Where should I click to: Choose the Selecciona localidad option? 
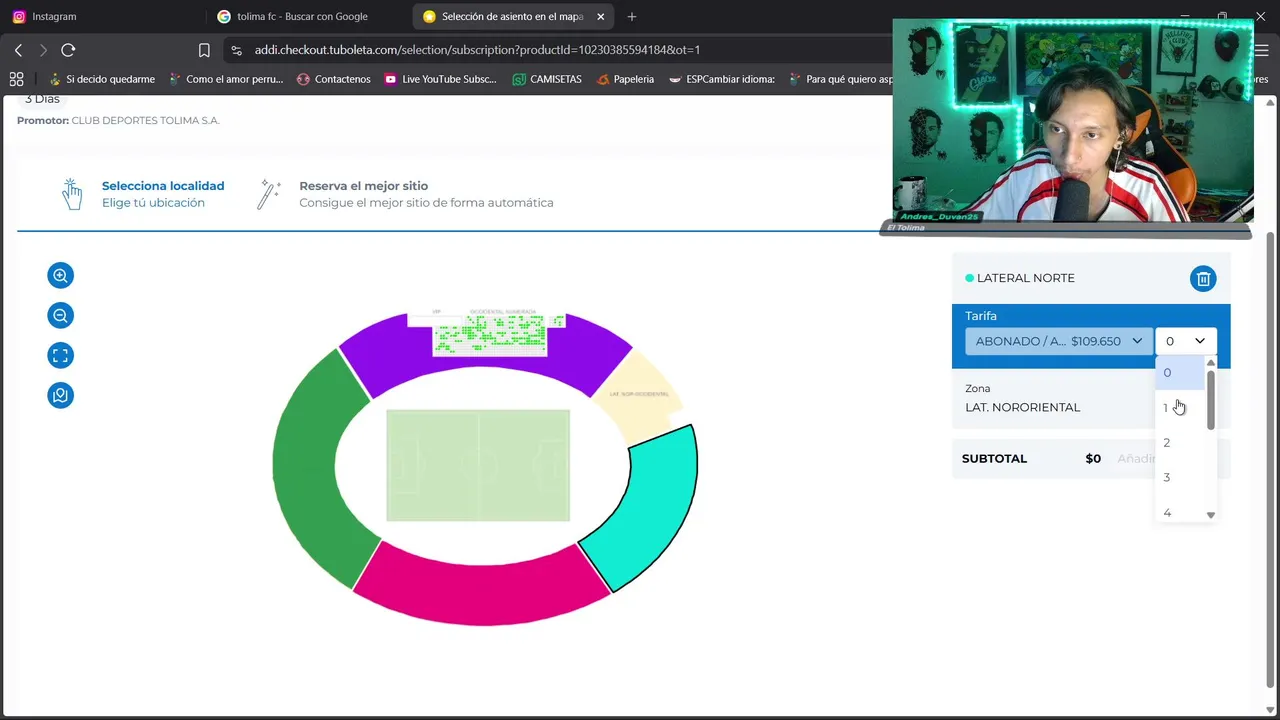click(x=163, y=194)
